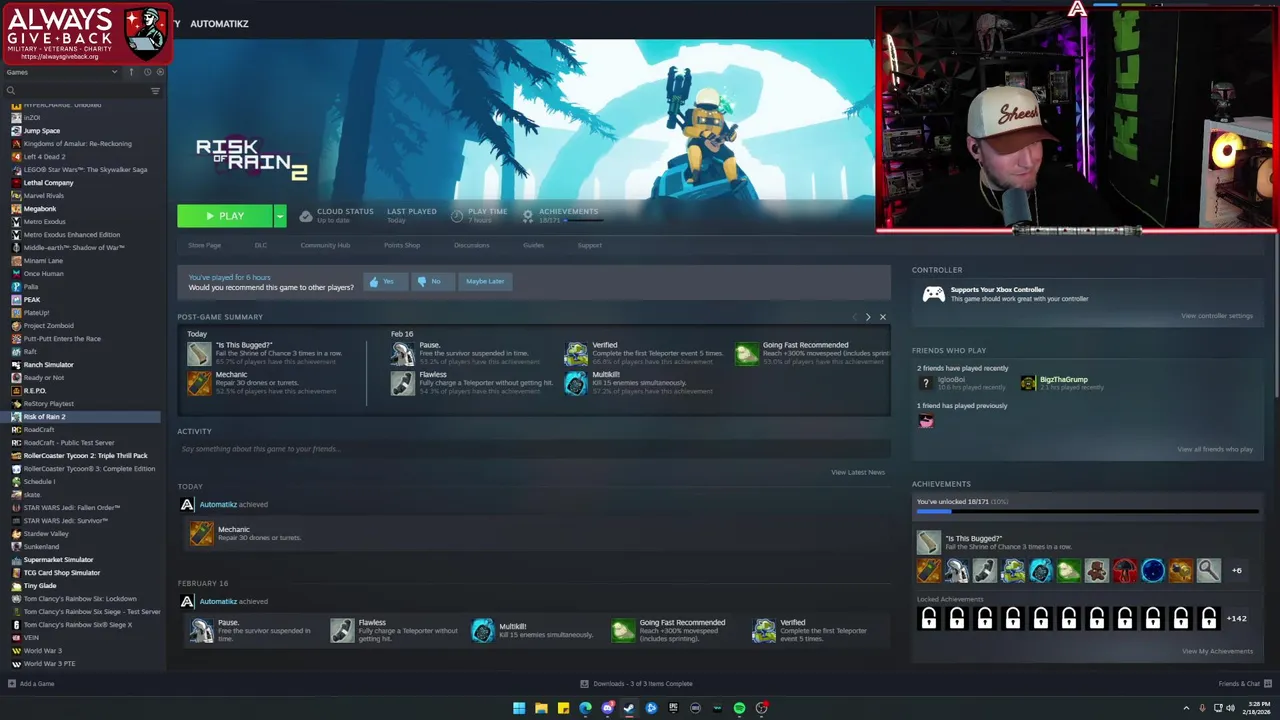Screen dimensions: 1280x720
Task: Click the activity 'Say something about this game' field
Action: (x=534, y=449)
